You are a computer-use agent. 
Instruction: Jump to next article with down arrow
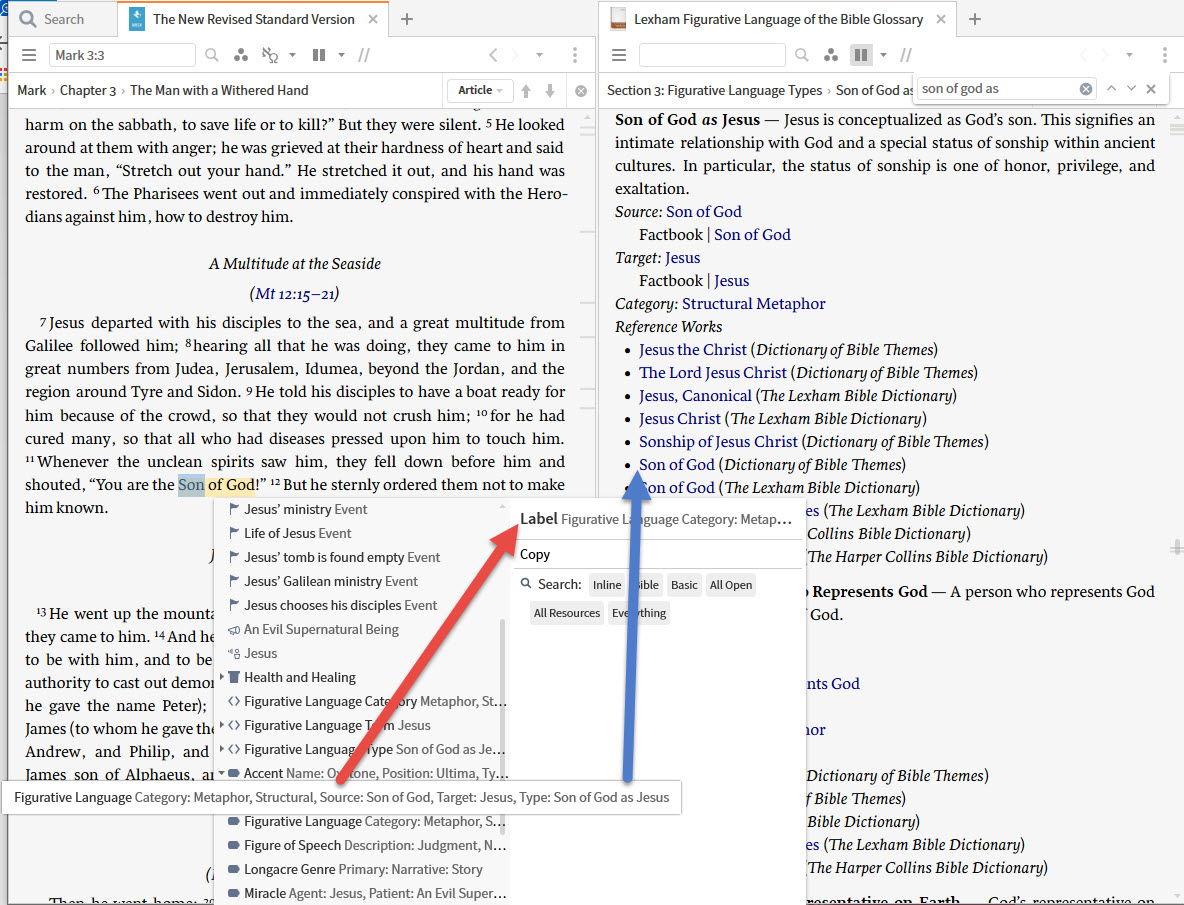(x=550, y=91)
